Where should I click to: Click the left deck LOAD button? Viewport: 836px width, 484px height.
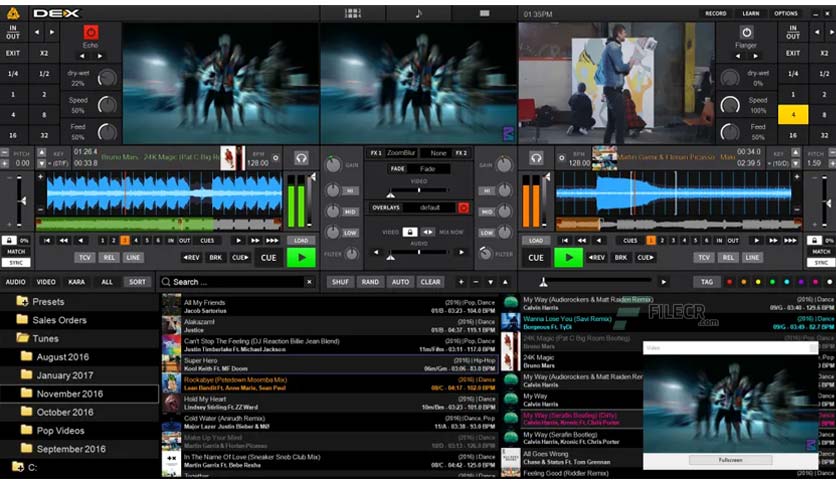point(301,240)
